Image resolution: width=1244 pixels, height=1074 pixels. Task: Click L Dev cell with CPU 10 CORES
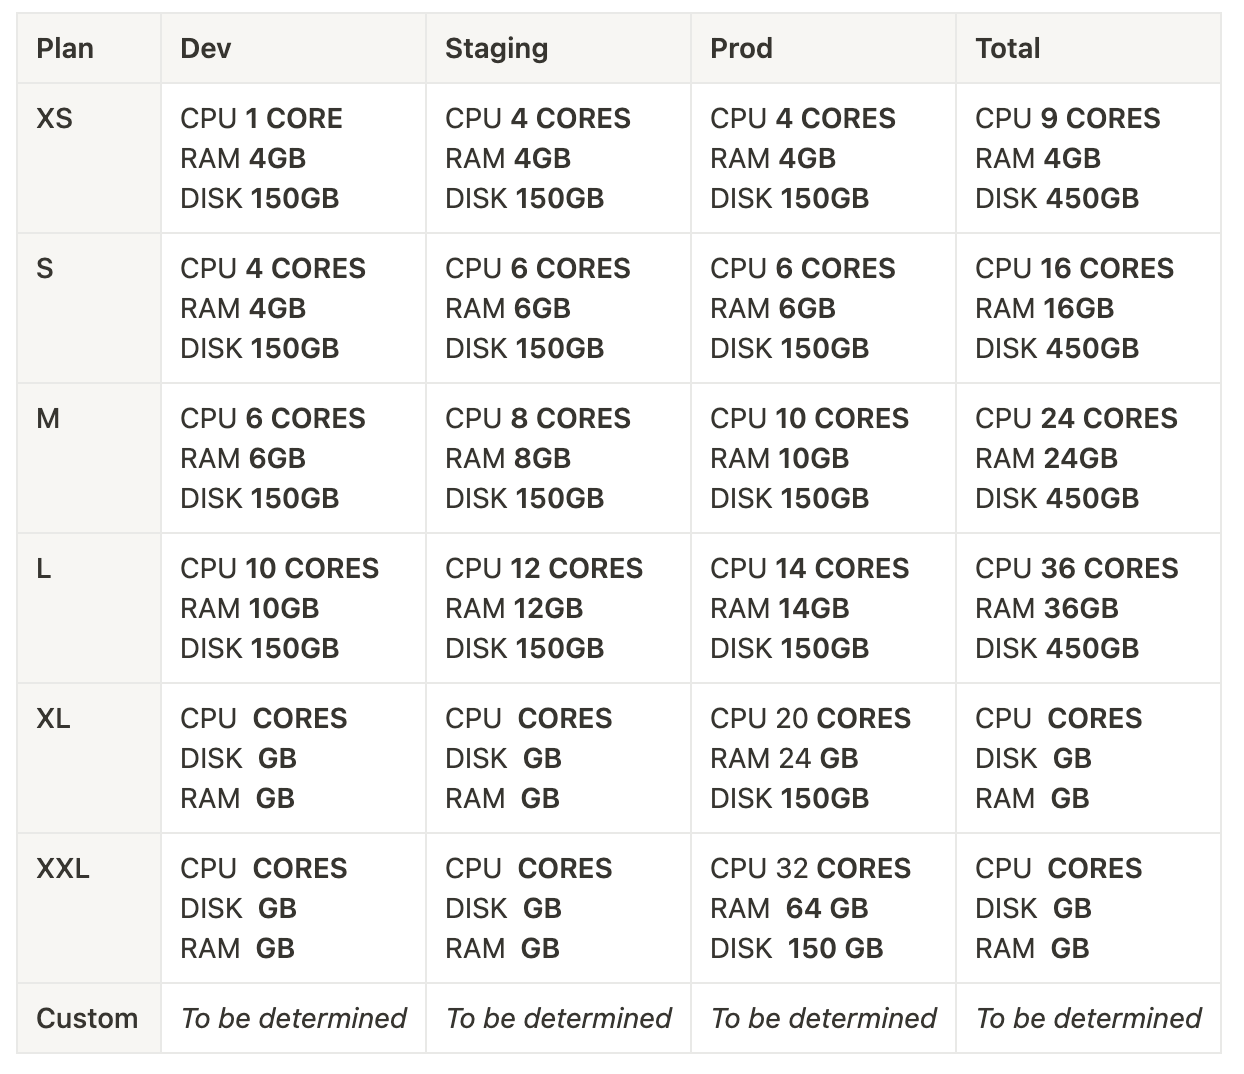pyautogui.click(x=294, y=608)
